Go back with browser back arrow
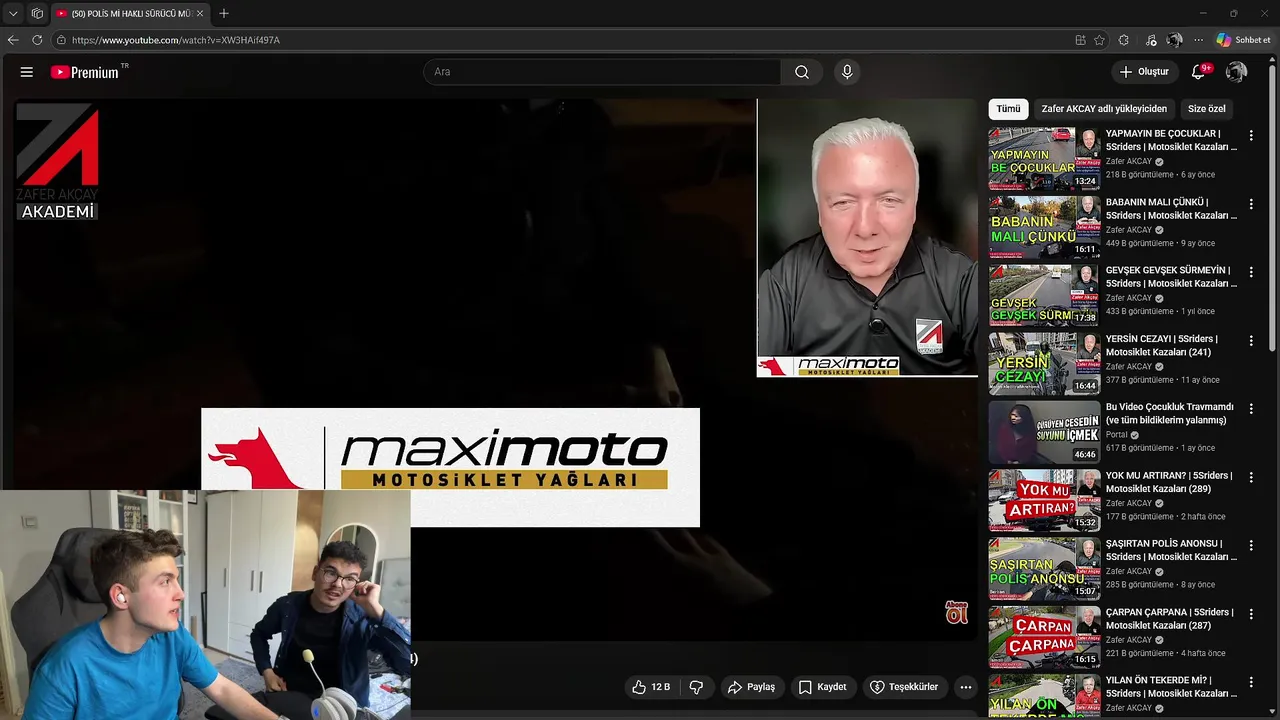Screen dimensions: 1280x720 13,40
